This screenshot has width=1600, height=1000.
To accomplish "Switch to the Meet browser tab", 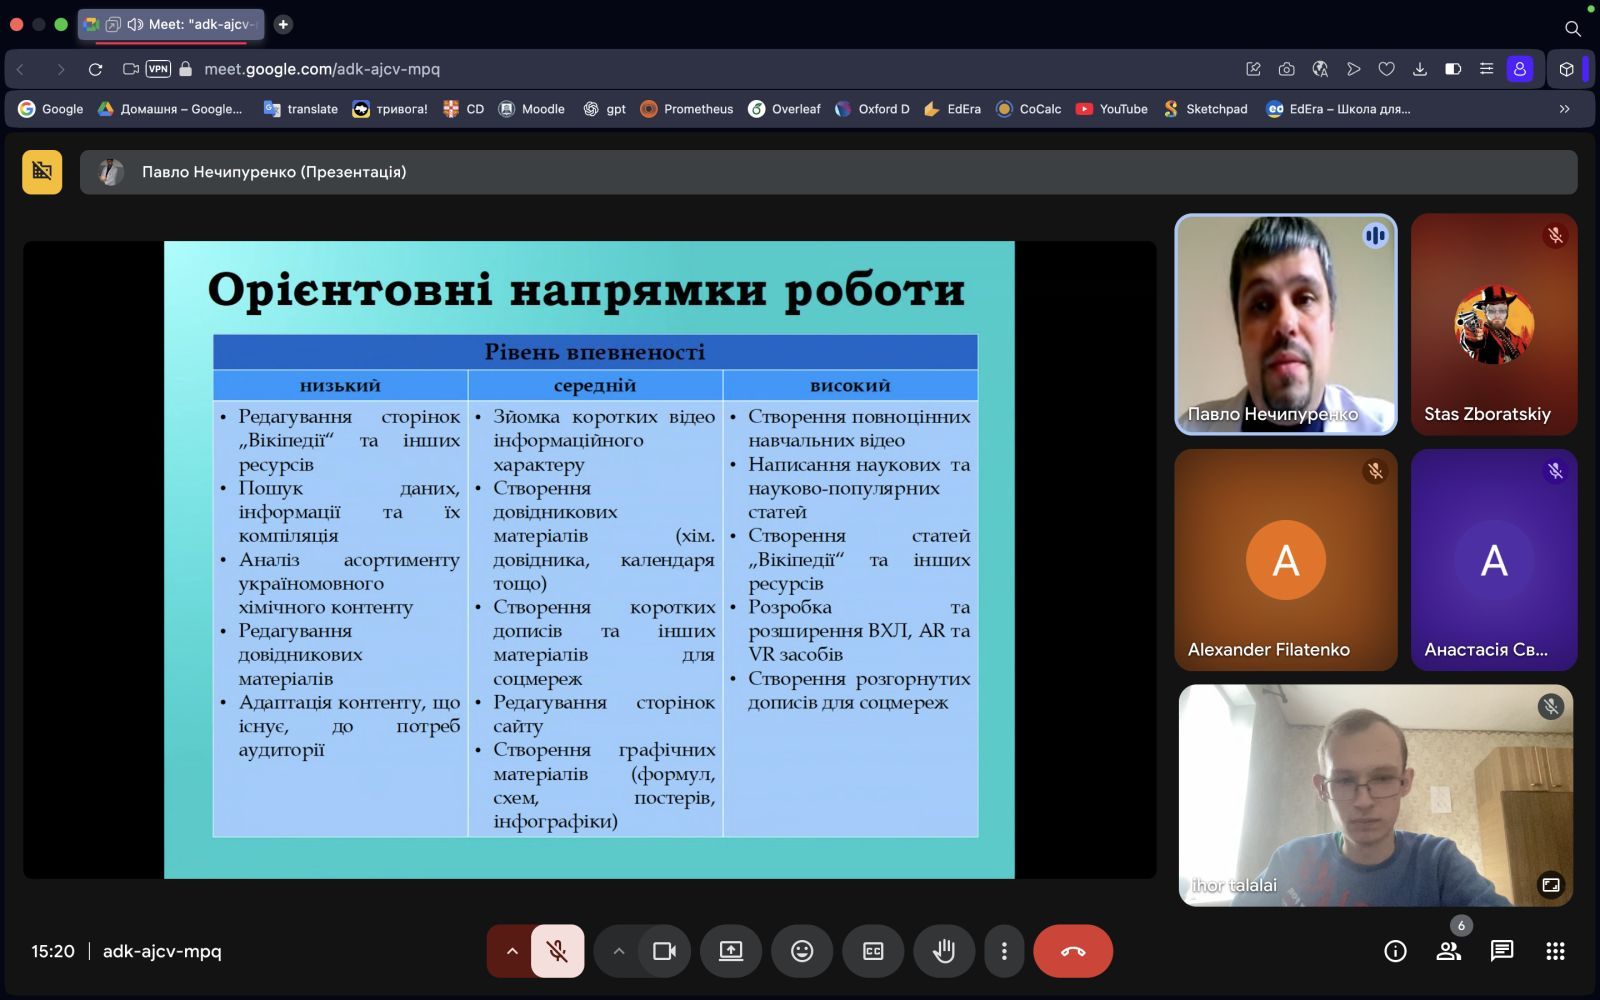I will pyautogui.click(x=172, y=24).
